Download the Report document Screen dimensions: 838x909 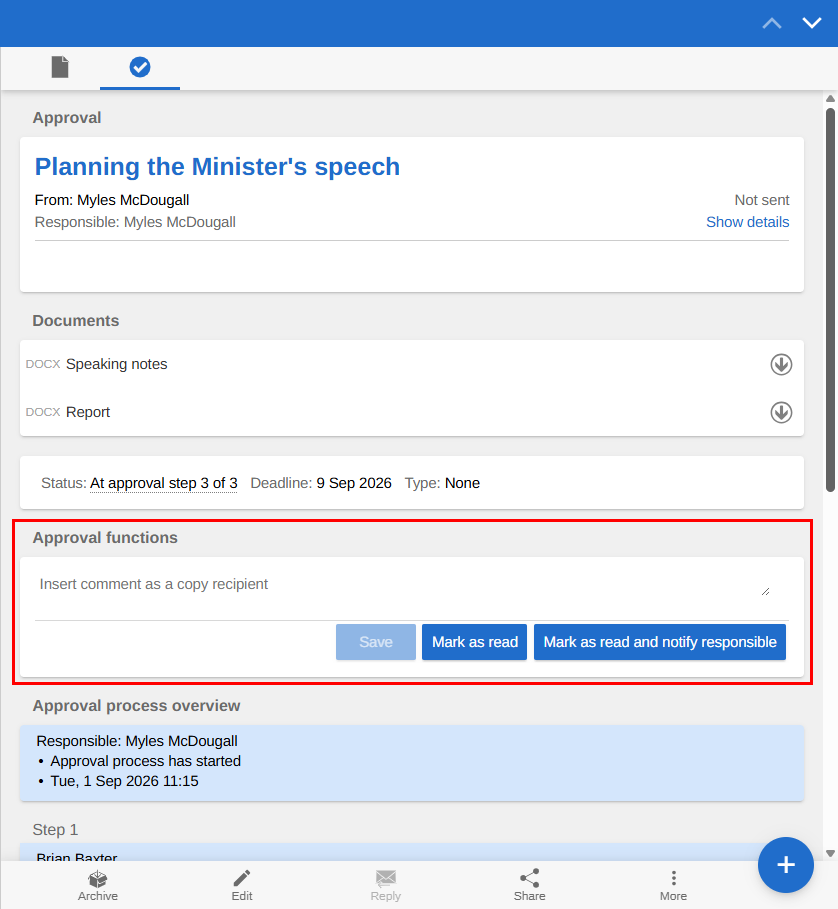[781, 413]
